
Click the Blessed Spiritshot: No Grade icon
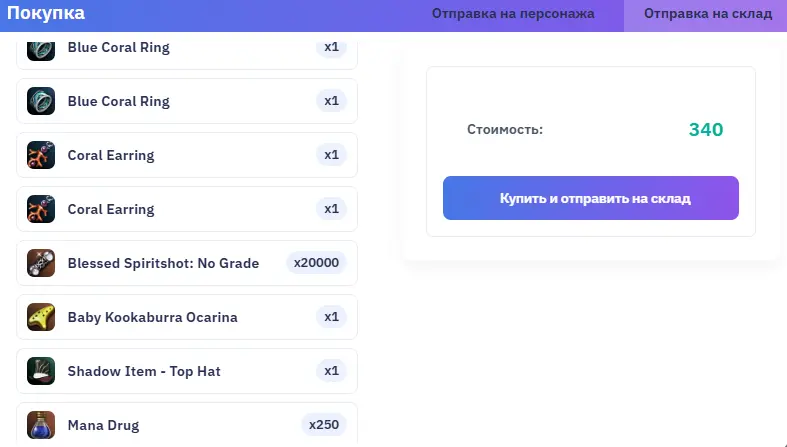tap(41, 263)
